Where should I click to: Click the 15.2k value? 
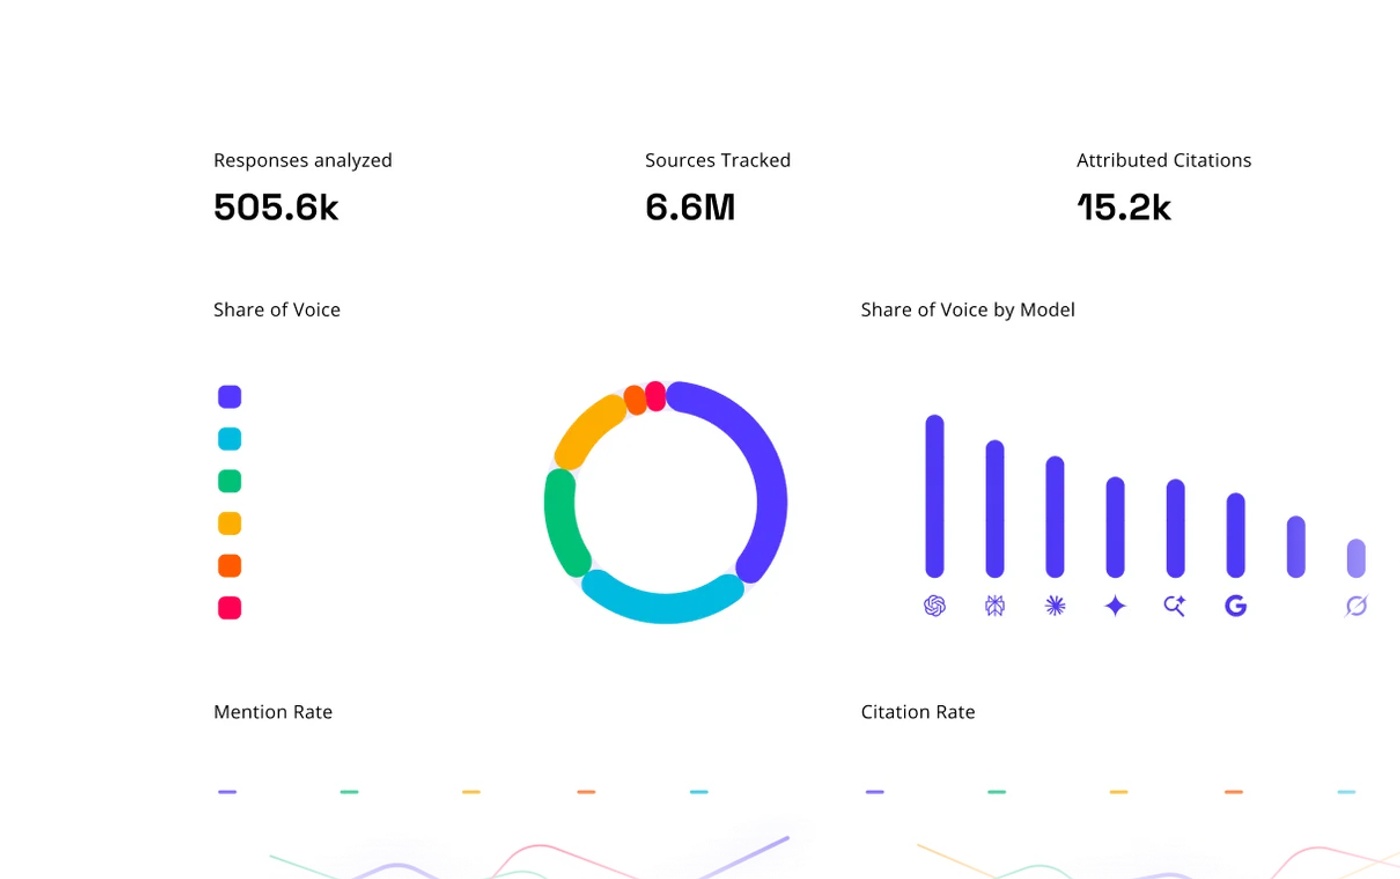1124,208
